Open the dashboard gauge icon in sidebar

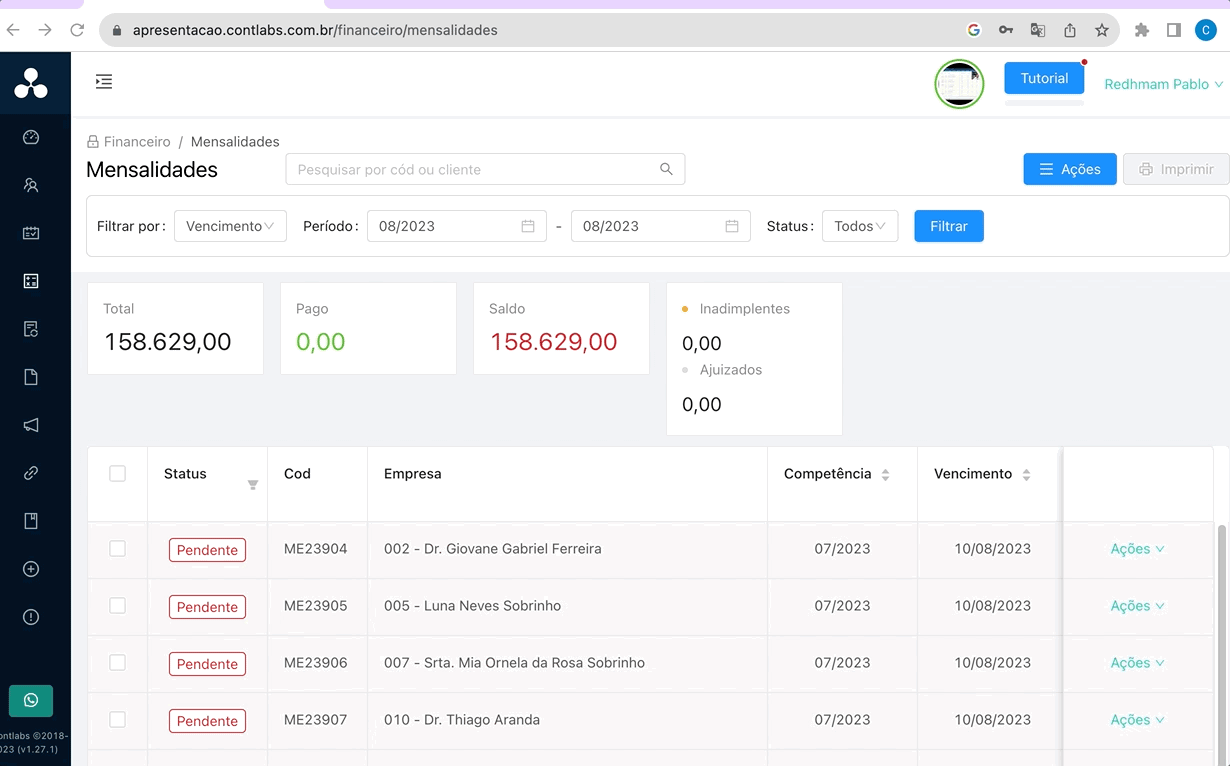31,138
